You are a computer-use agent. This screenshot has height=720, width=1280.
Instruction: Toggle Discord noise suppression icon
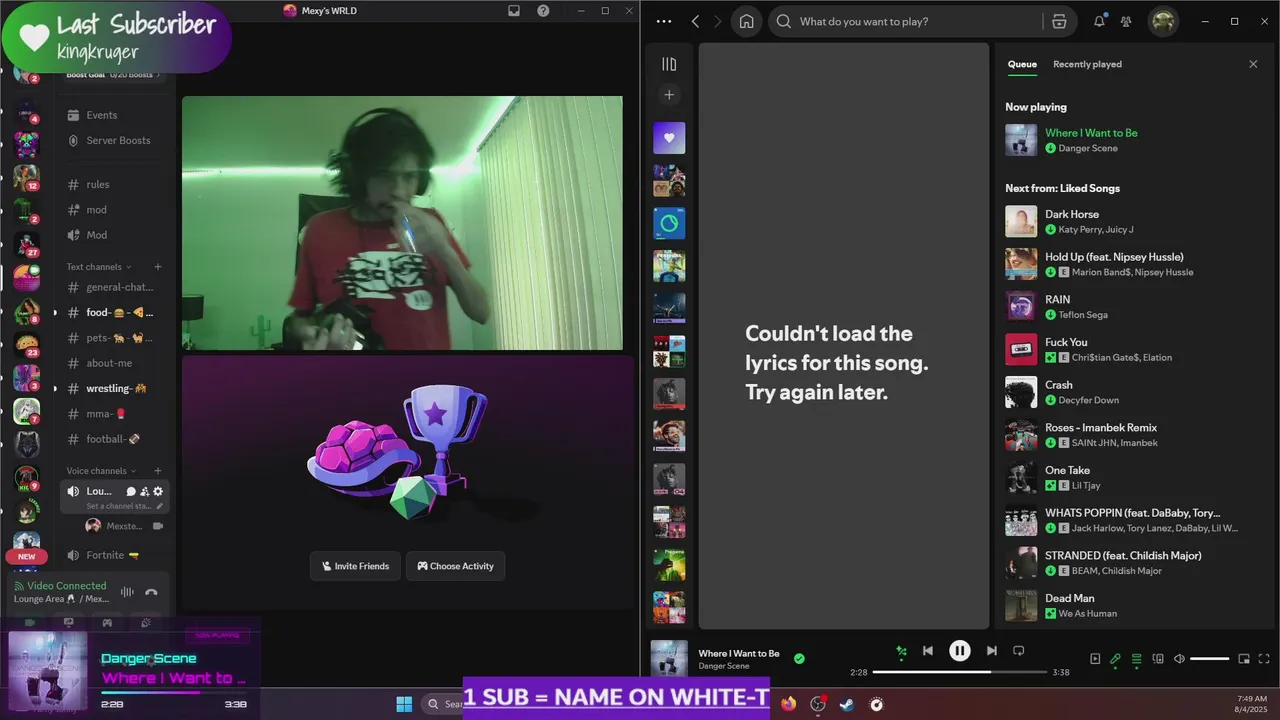click(127, 592)
